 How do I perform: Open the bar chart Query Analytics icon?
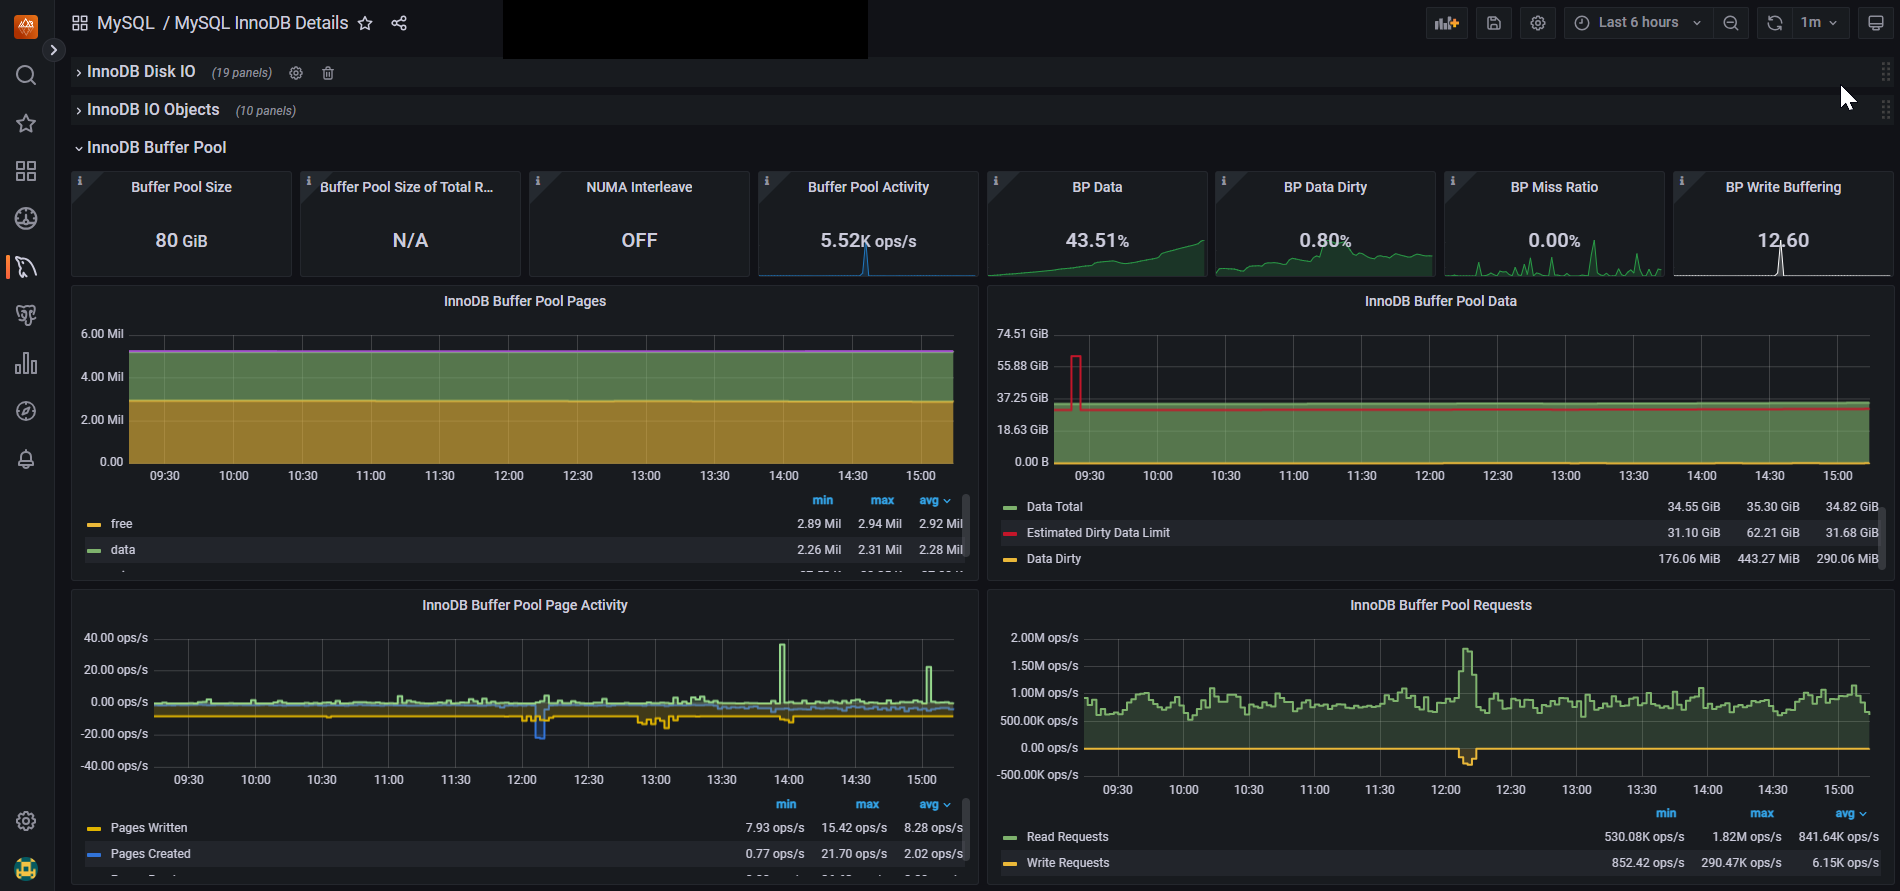(x=26, y=363)
